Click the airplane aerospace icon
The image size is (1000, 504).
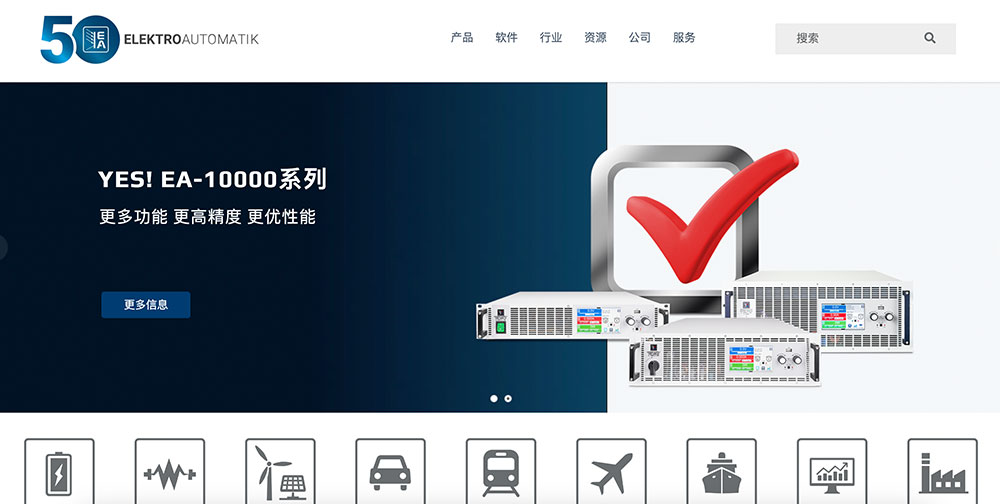(x=611, y=471)
